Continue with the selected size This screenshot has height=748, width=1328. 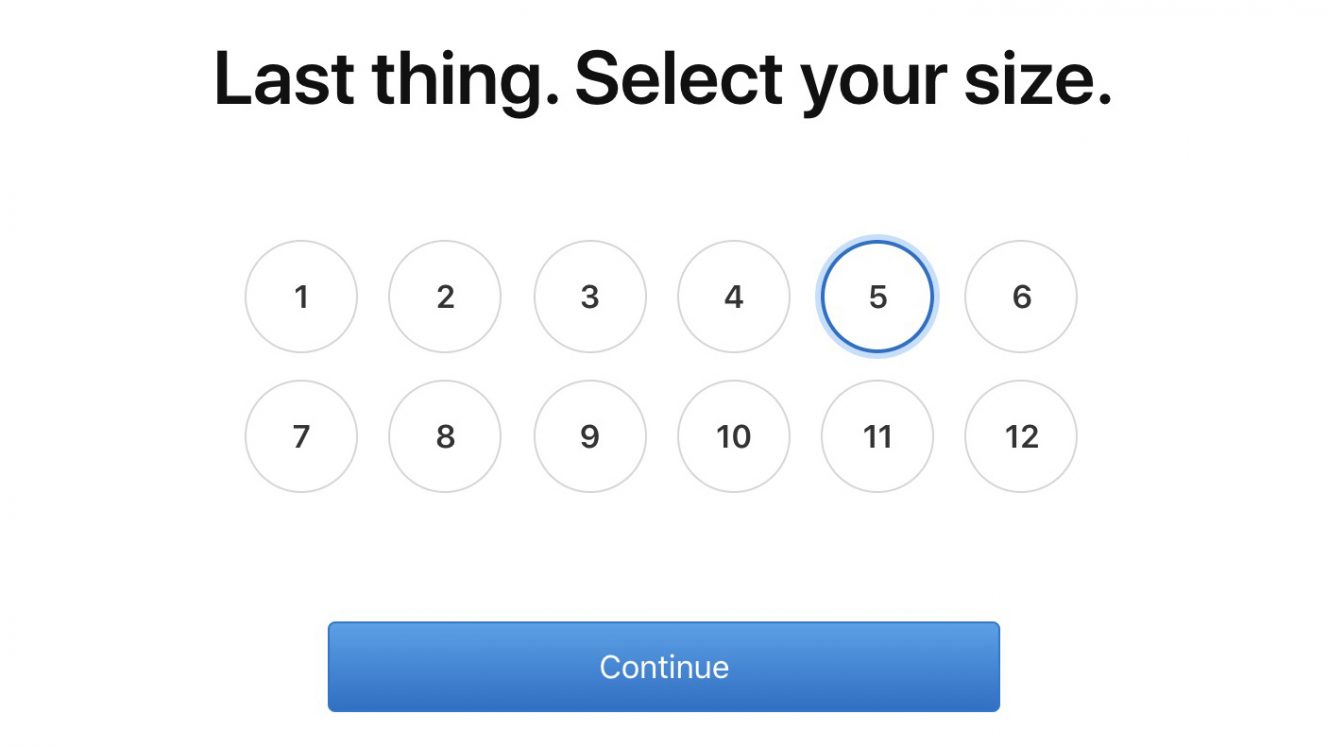tap(664, 667)
